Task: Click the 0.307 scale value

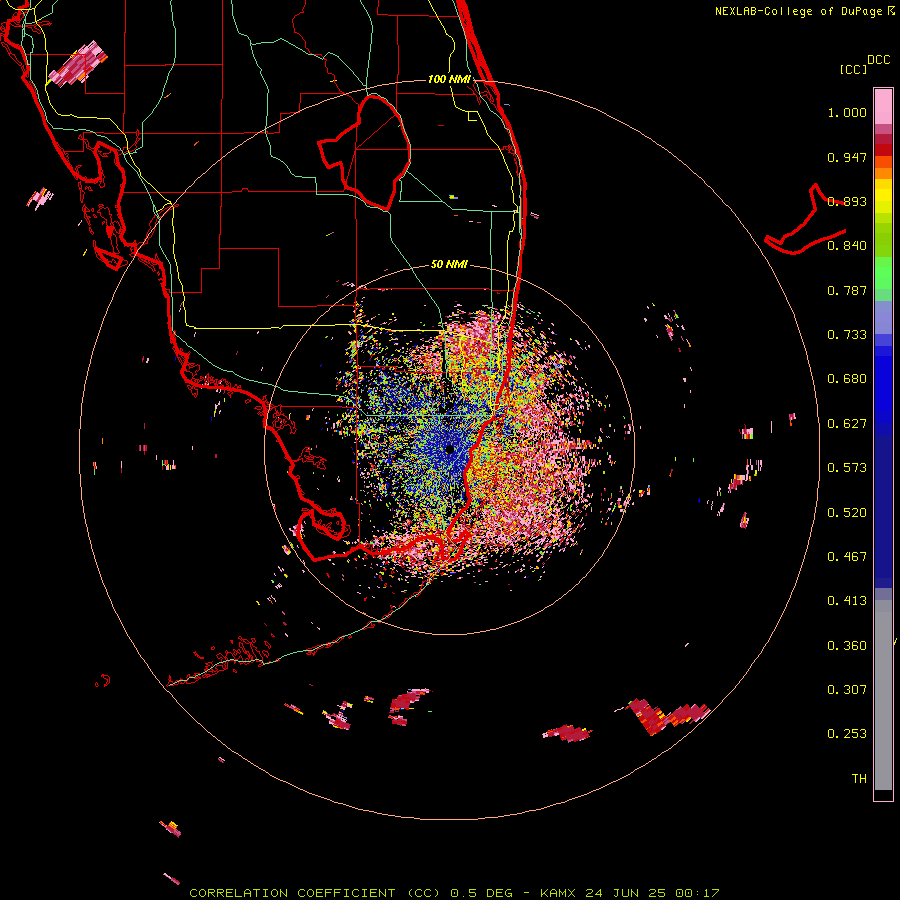Action: pyautogui.click(x=847, y=690)
